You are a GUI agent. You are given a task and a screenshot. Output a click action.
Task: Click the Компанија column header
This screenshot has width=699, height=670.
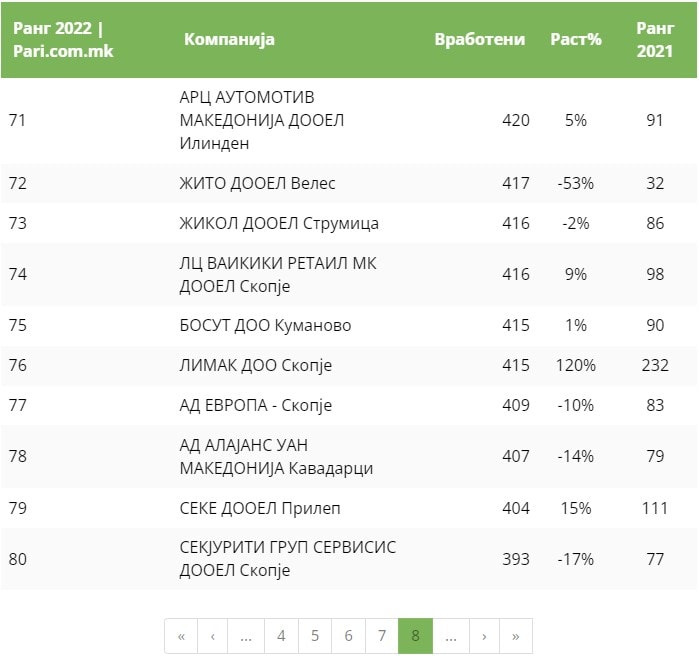click(229, 40)
